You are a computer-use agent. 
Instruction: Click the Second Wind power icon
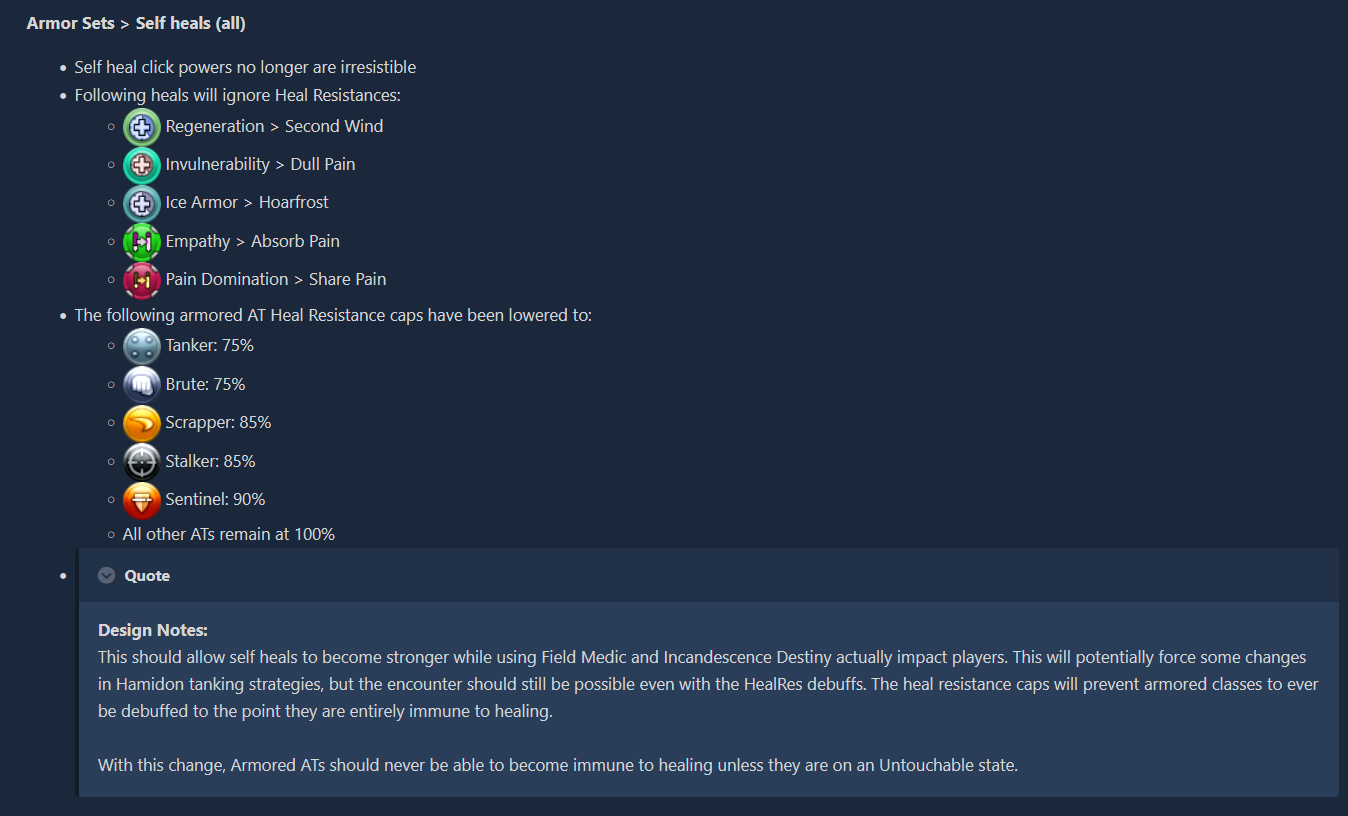pos(142,127)
